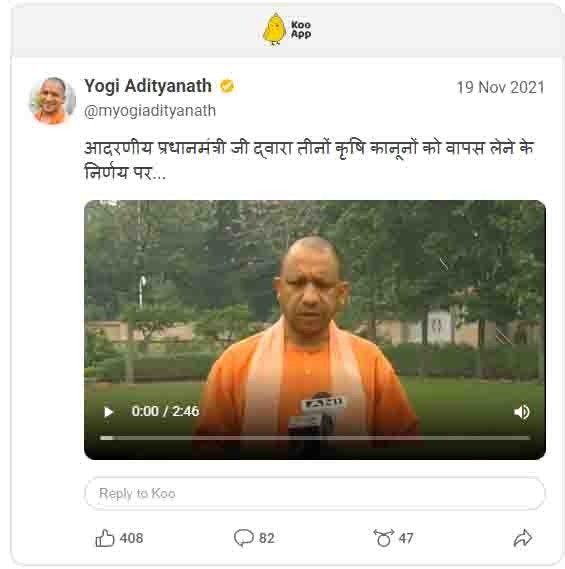Image resolution: width=565 pixels, height=569 pixels.
Task: Expand the truncated Hindi post text
Action: (x=308, y=160)
